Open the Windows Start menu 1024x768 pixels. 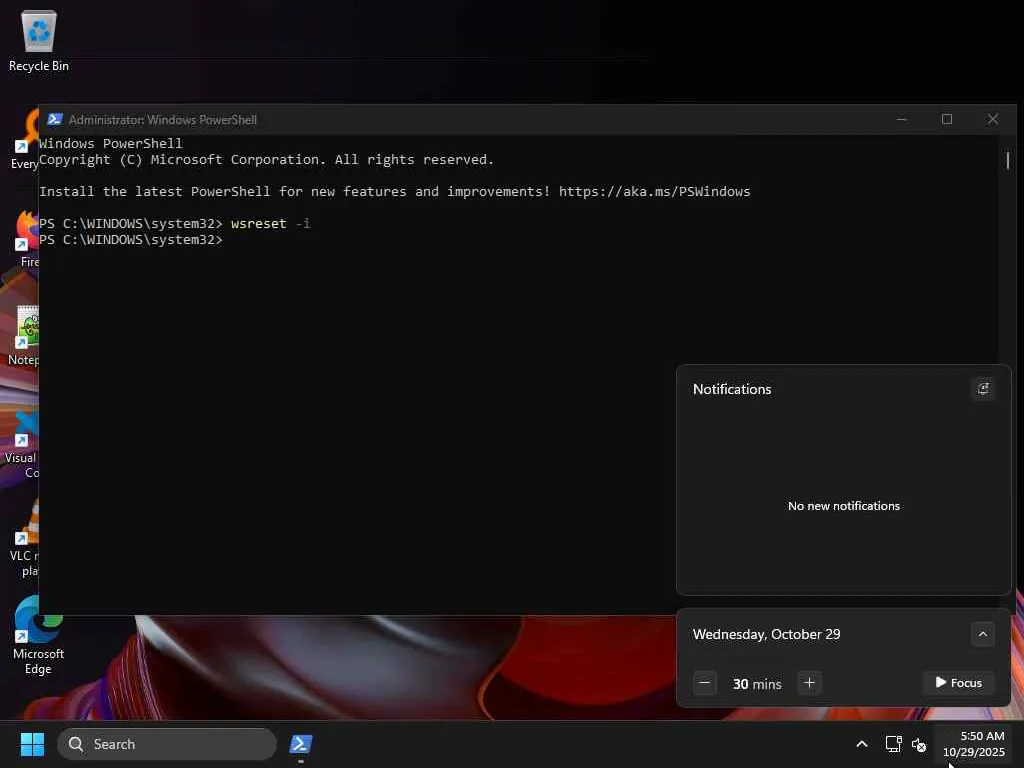[x=32, y=744]
